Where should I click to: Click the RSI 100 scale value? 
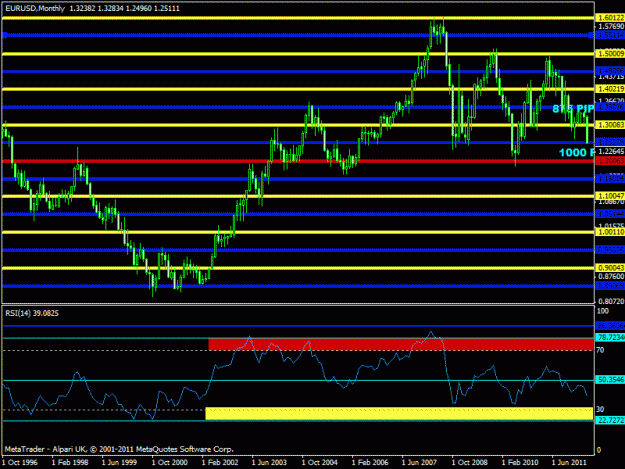coord(603,311)
